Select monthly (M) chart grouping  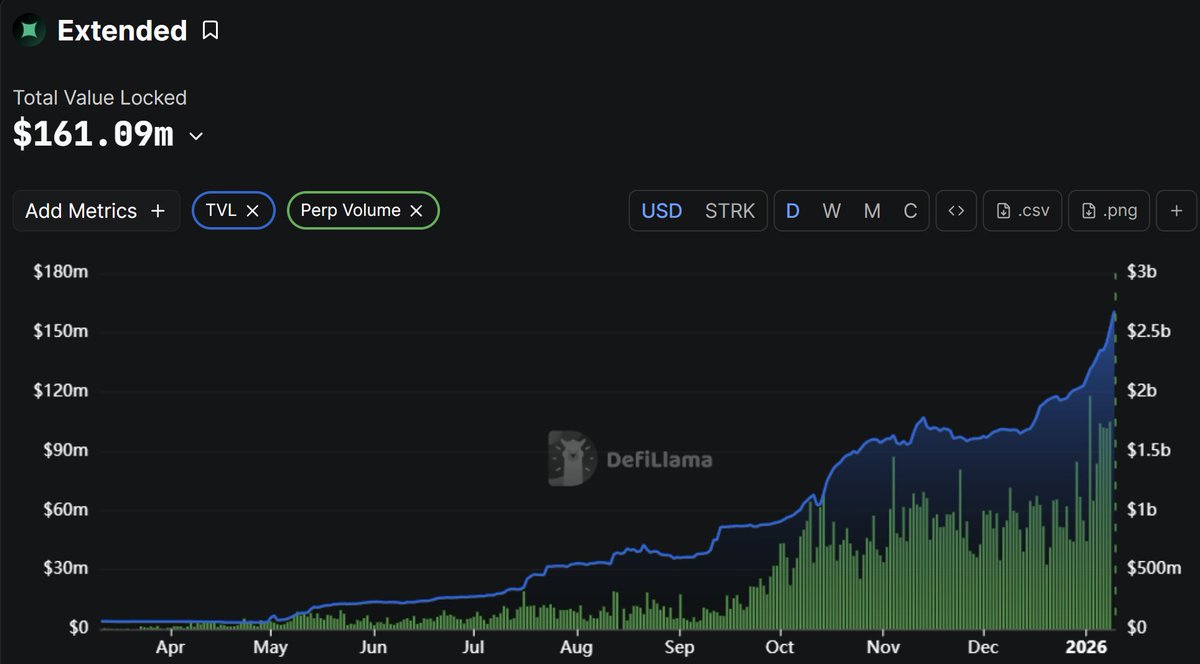(872, 211)
